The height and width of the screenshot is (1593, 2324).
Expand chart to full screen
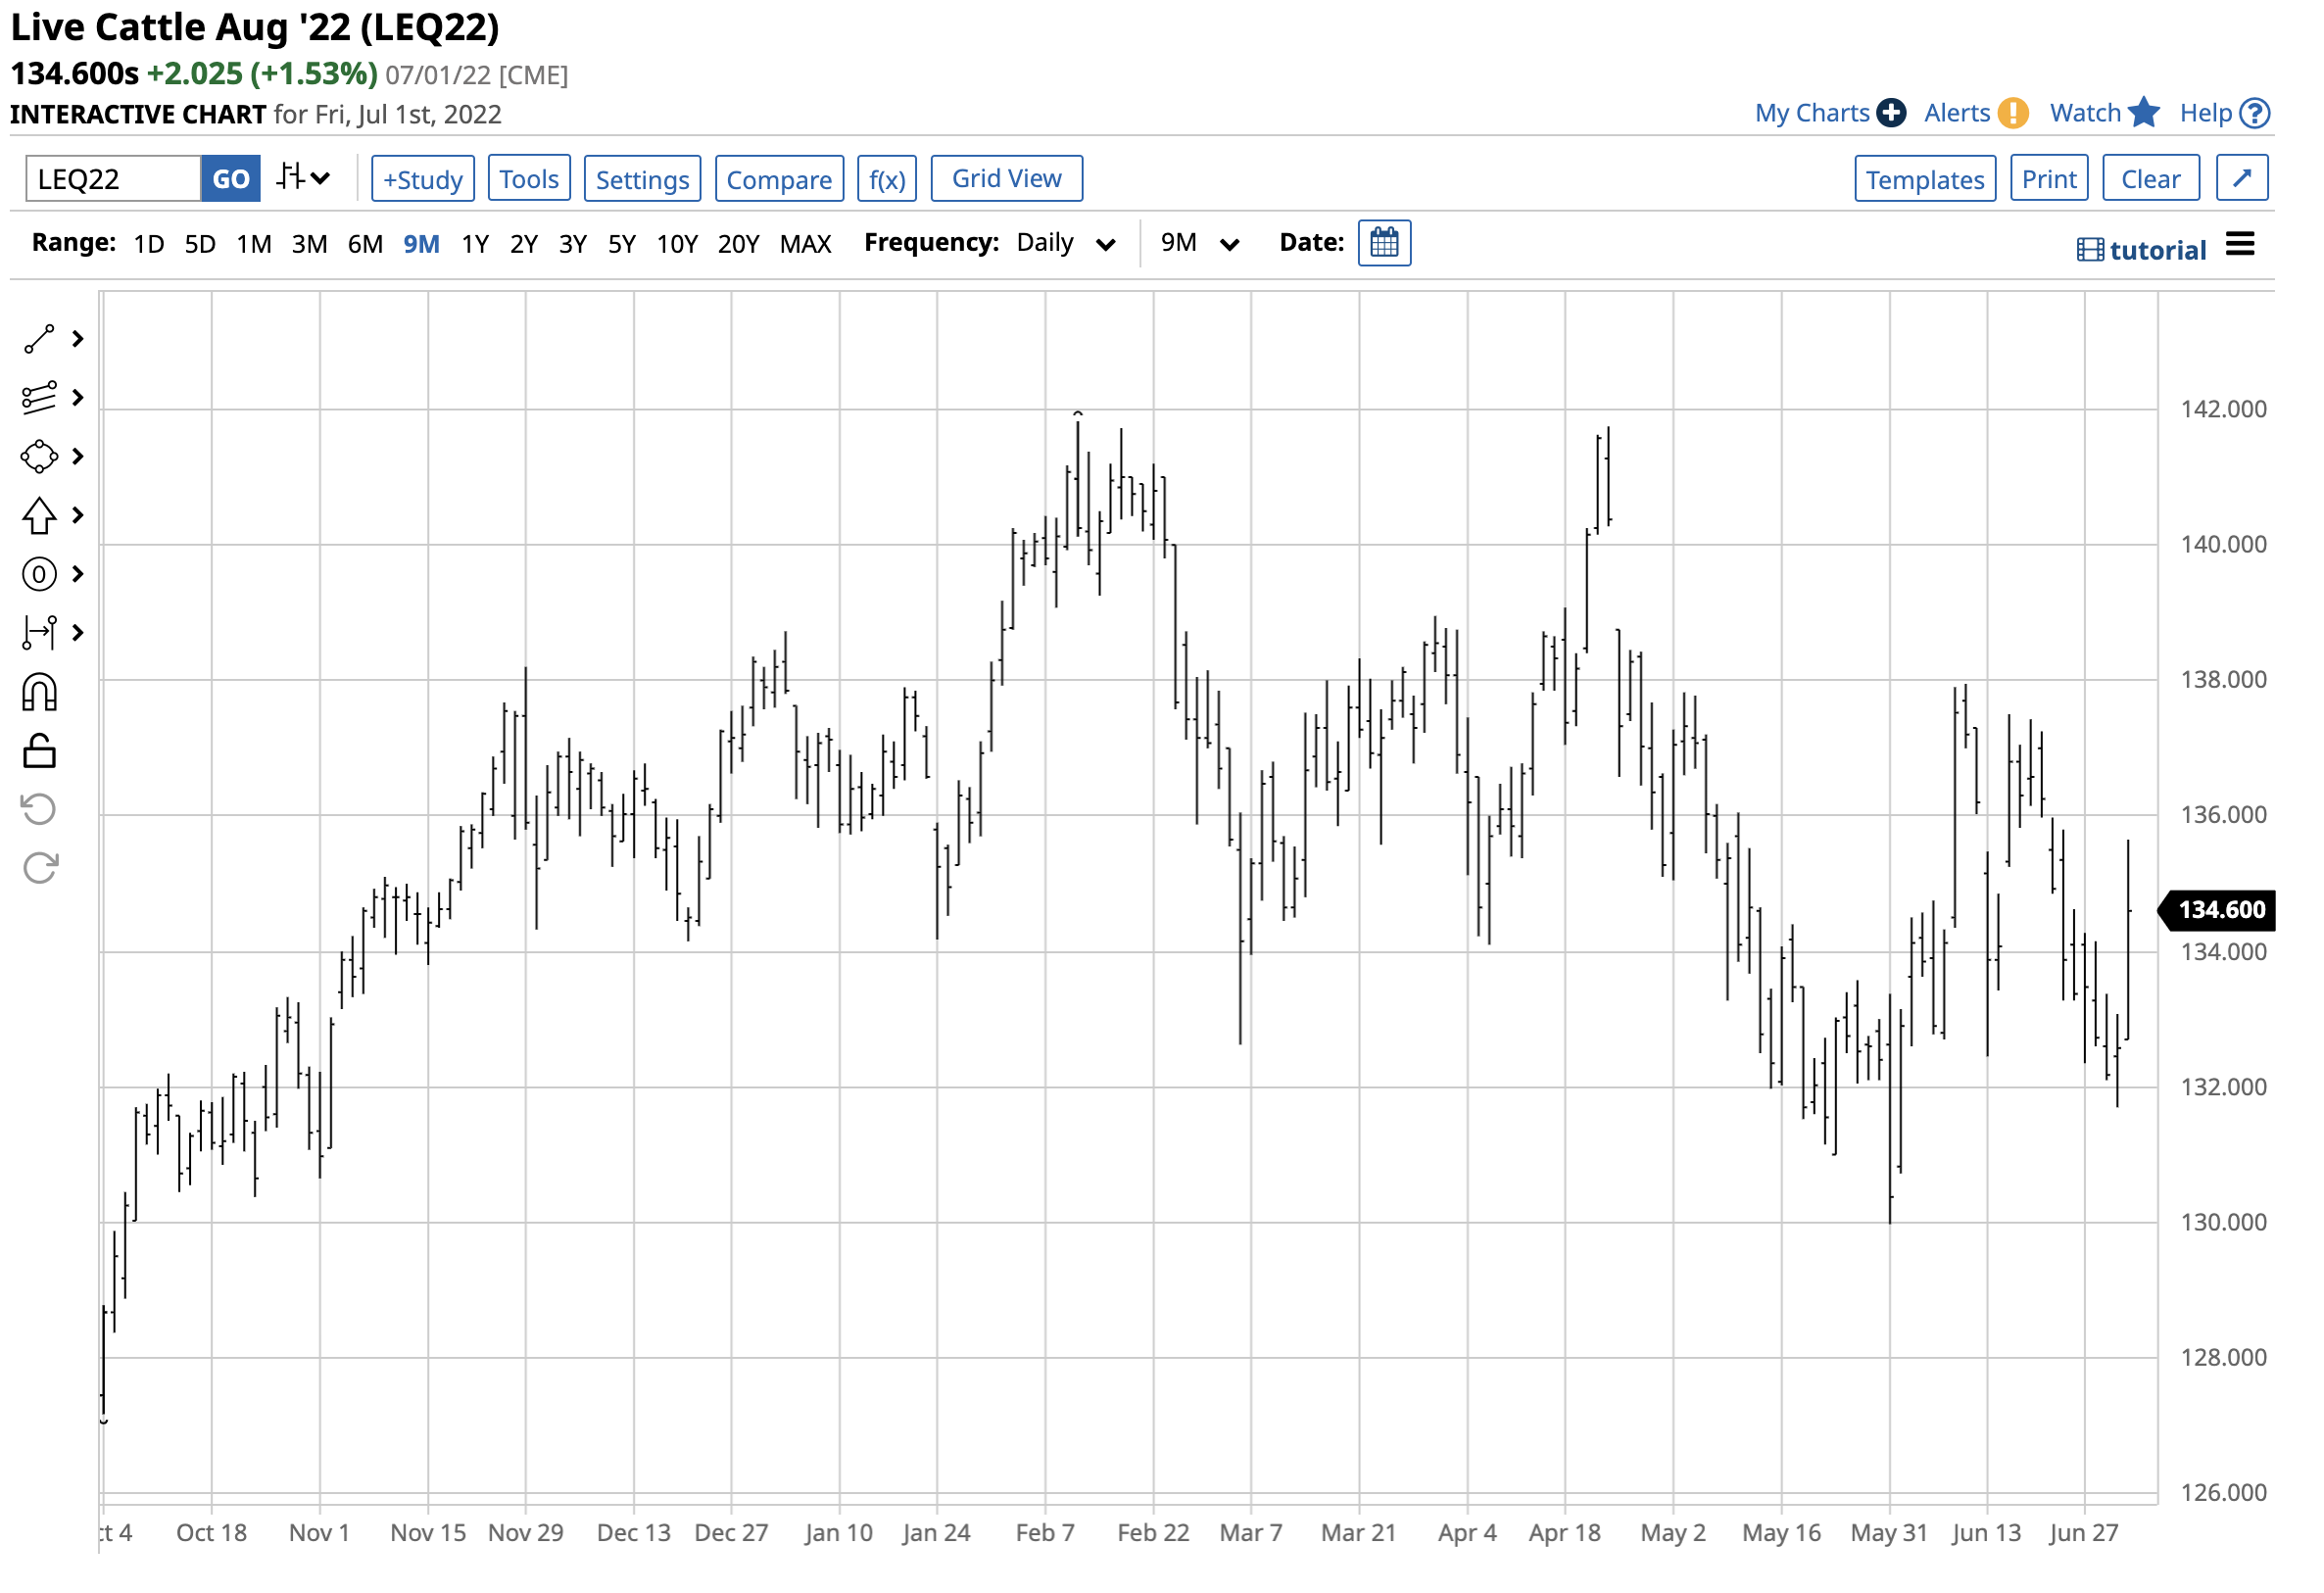pyautogui.click(x=2243, y=179)
